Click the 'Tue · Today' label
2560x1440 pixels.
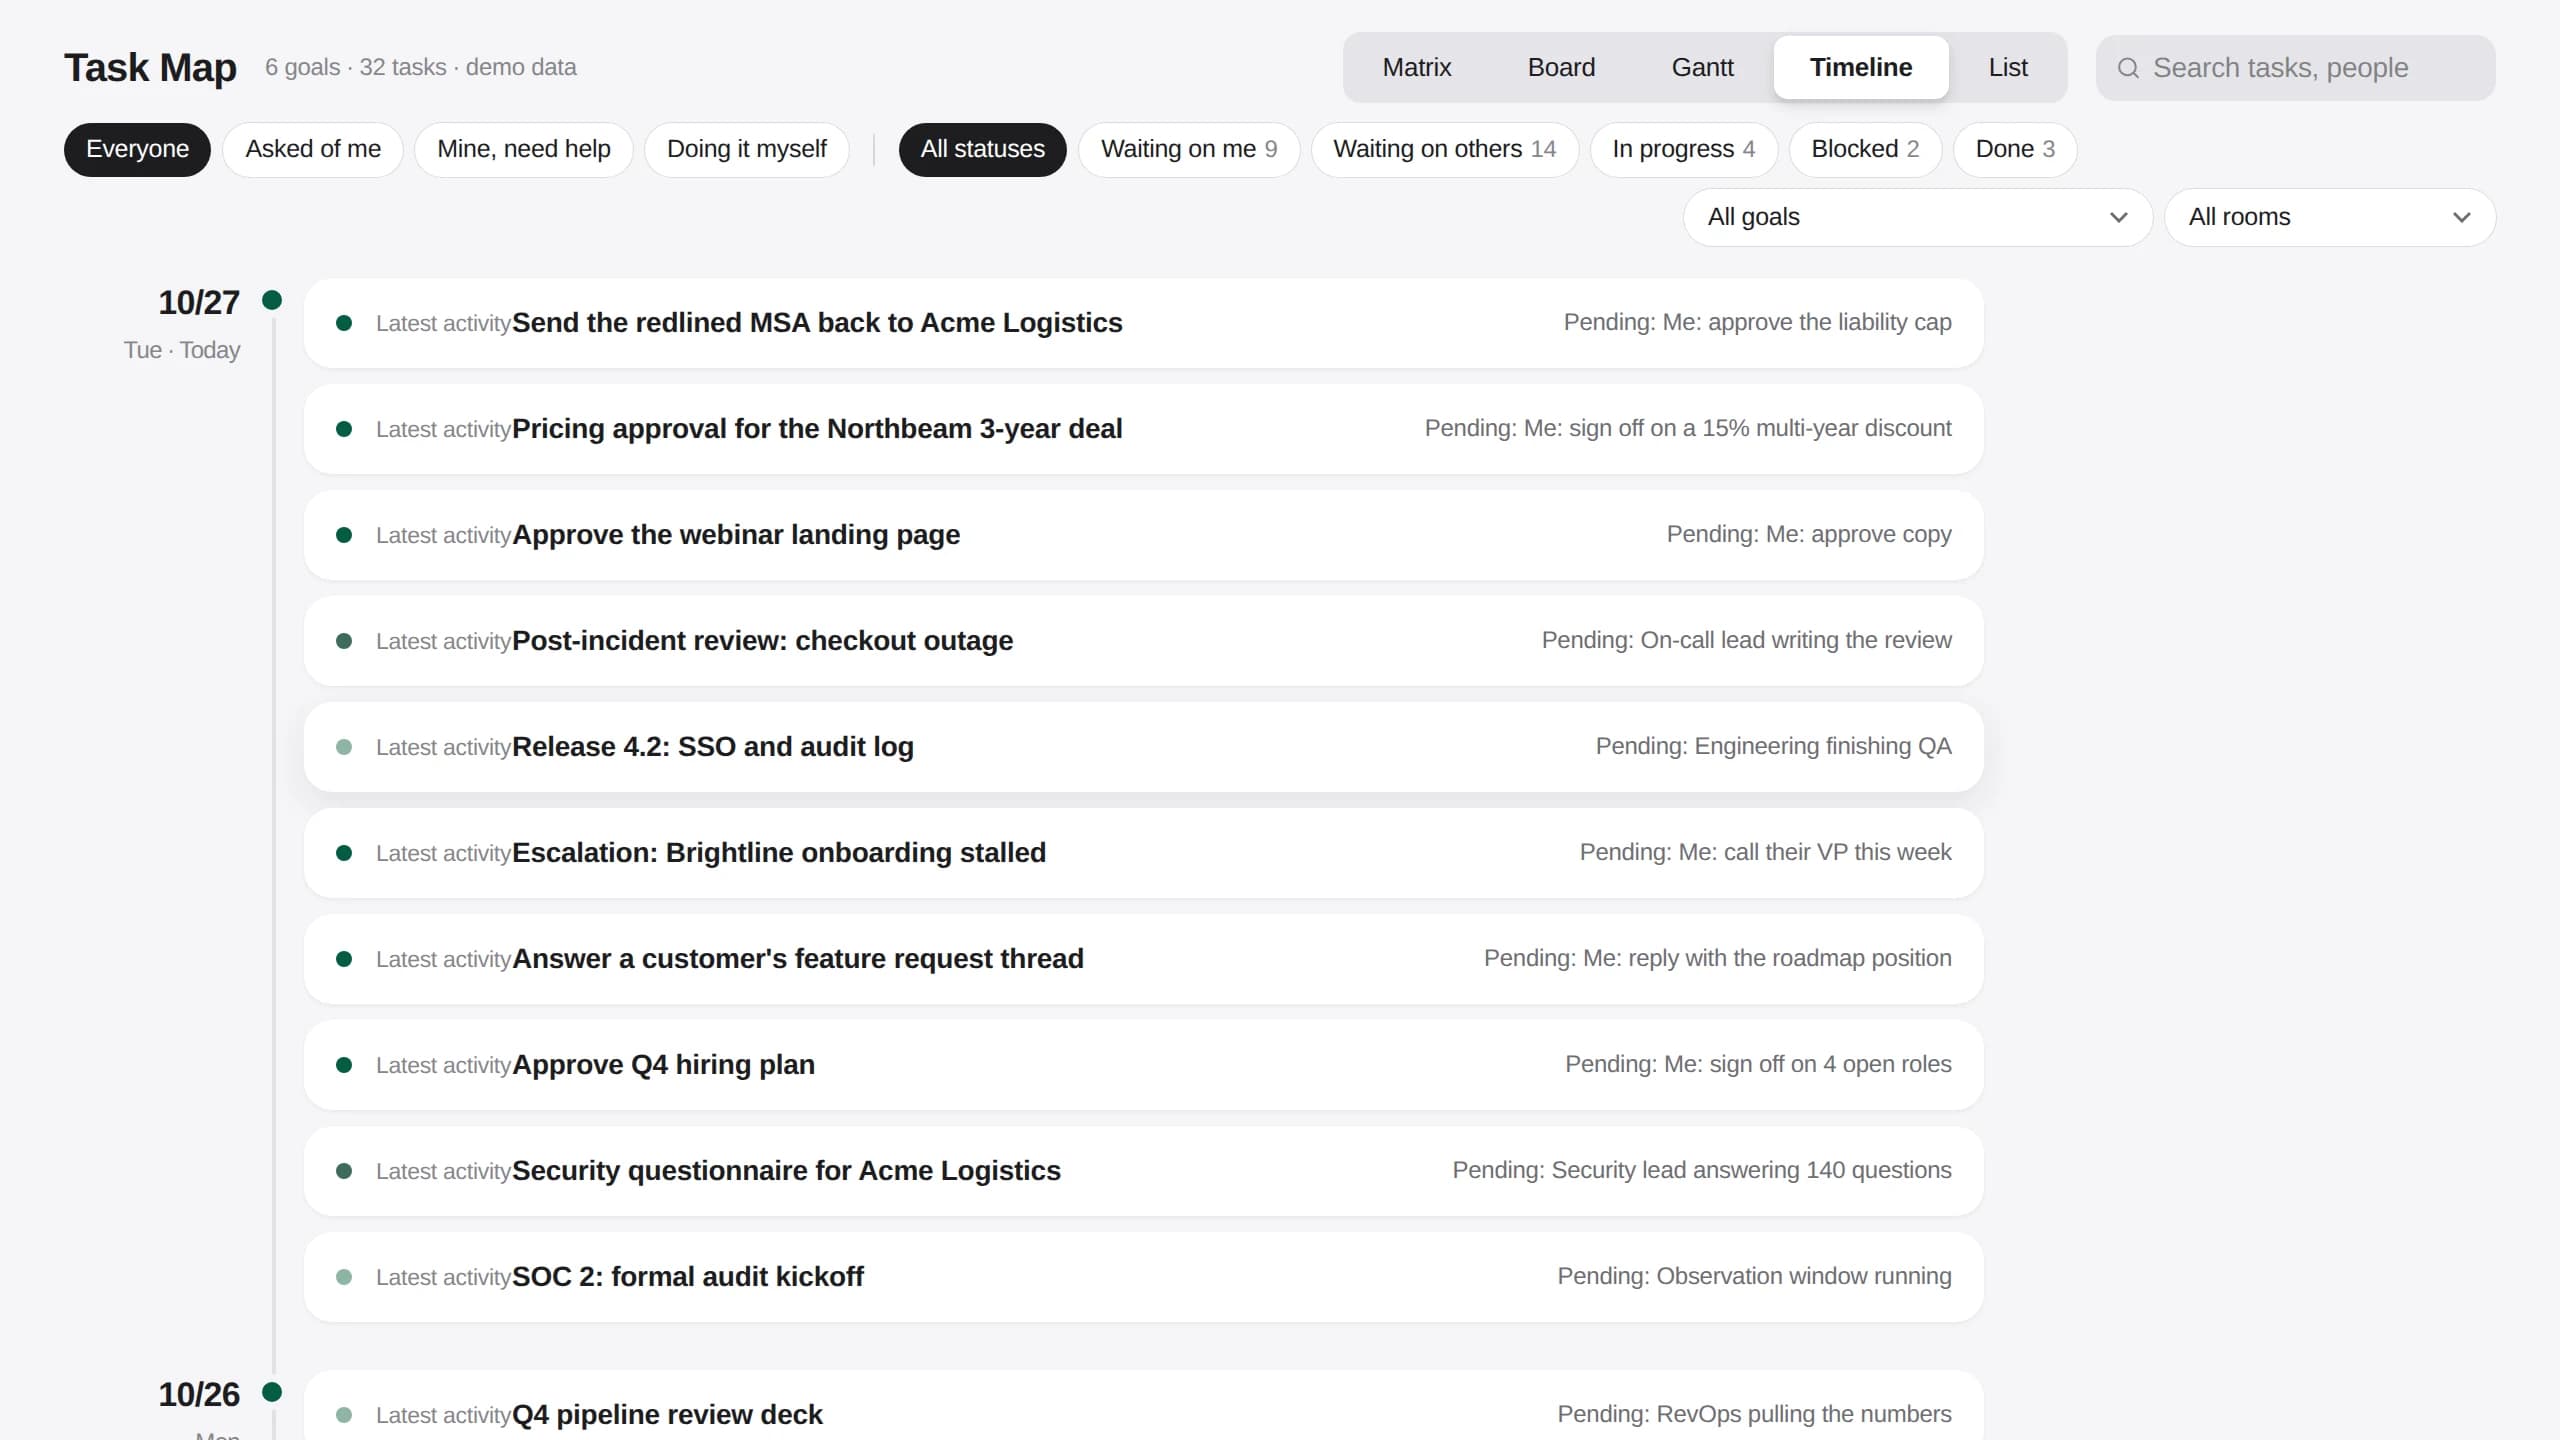point(182,350)
